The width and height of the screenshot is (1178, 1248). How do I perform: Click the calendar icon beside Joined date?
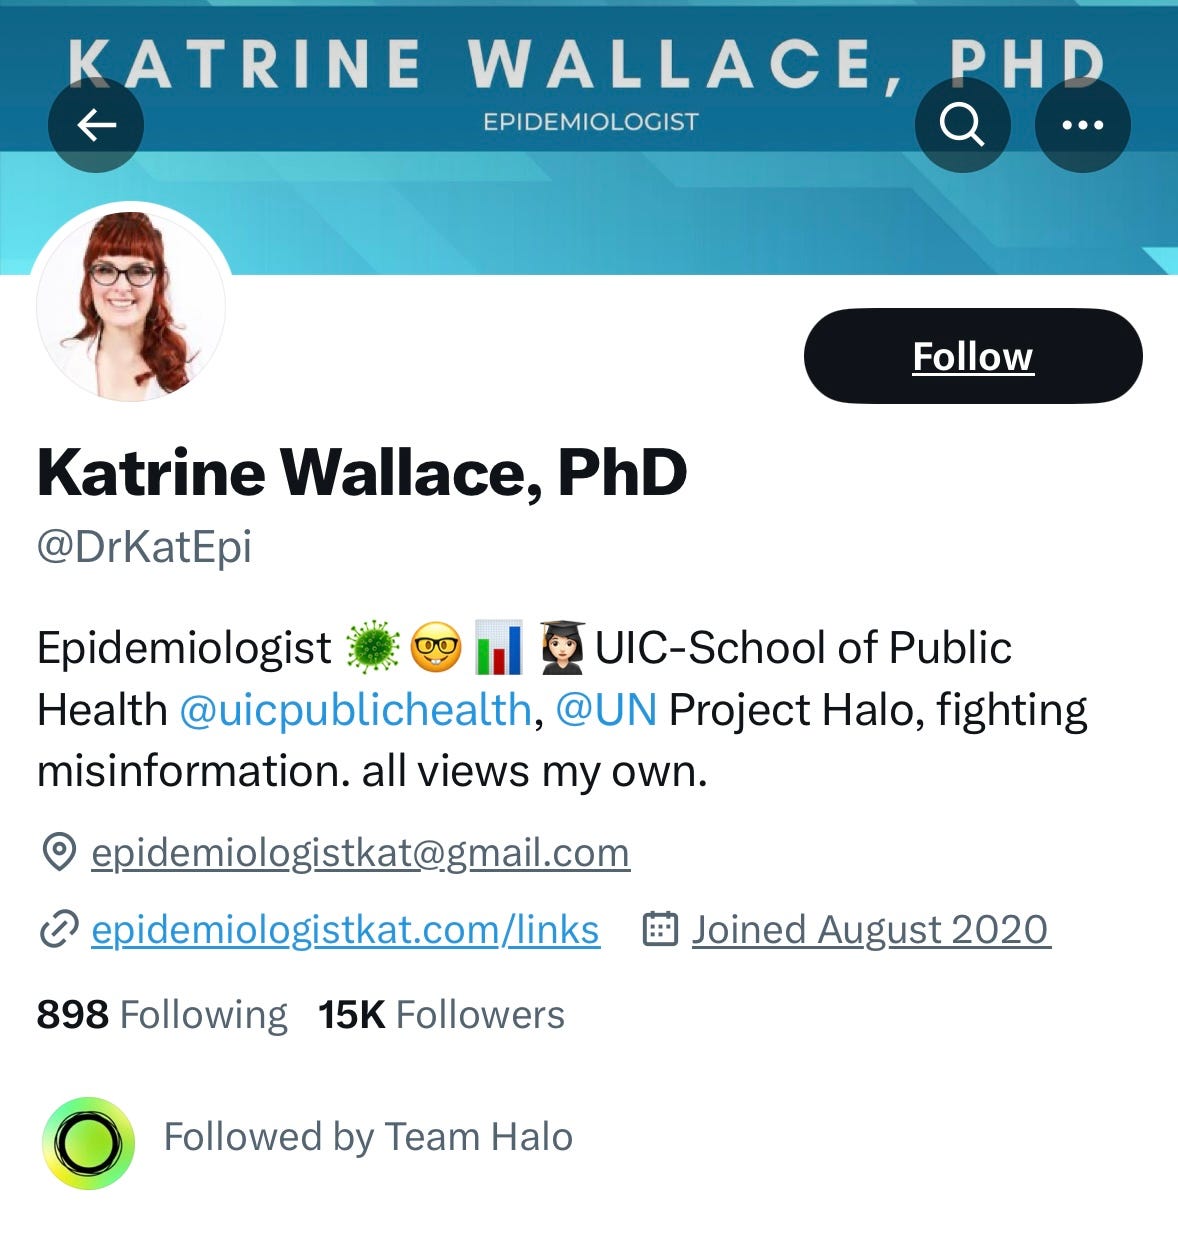coord(660,929)
